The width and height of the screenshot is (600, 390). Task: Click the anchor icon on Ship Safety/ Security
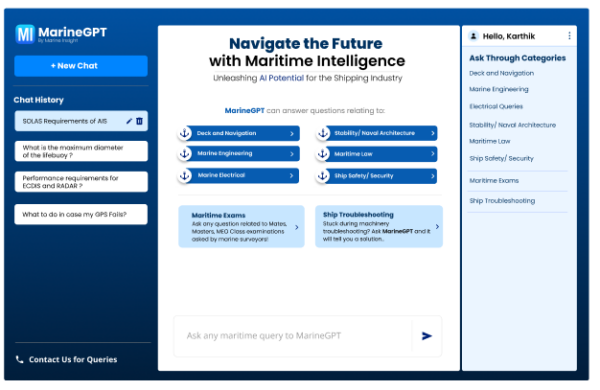[323, 176]
